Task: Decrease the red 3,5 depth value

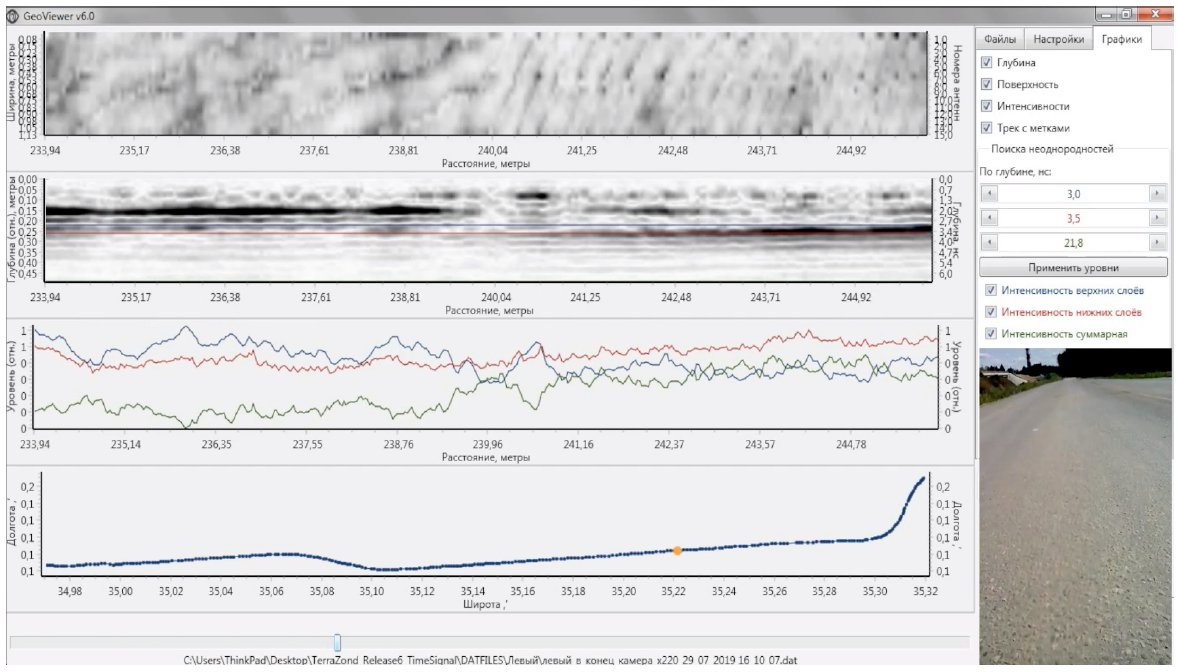Action: pyautogui.click(x=987, y=218)
